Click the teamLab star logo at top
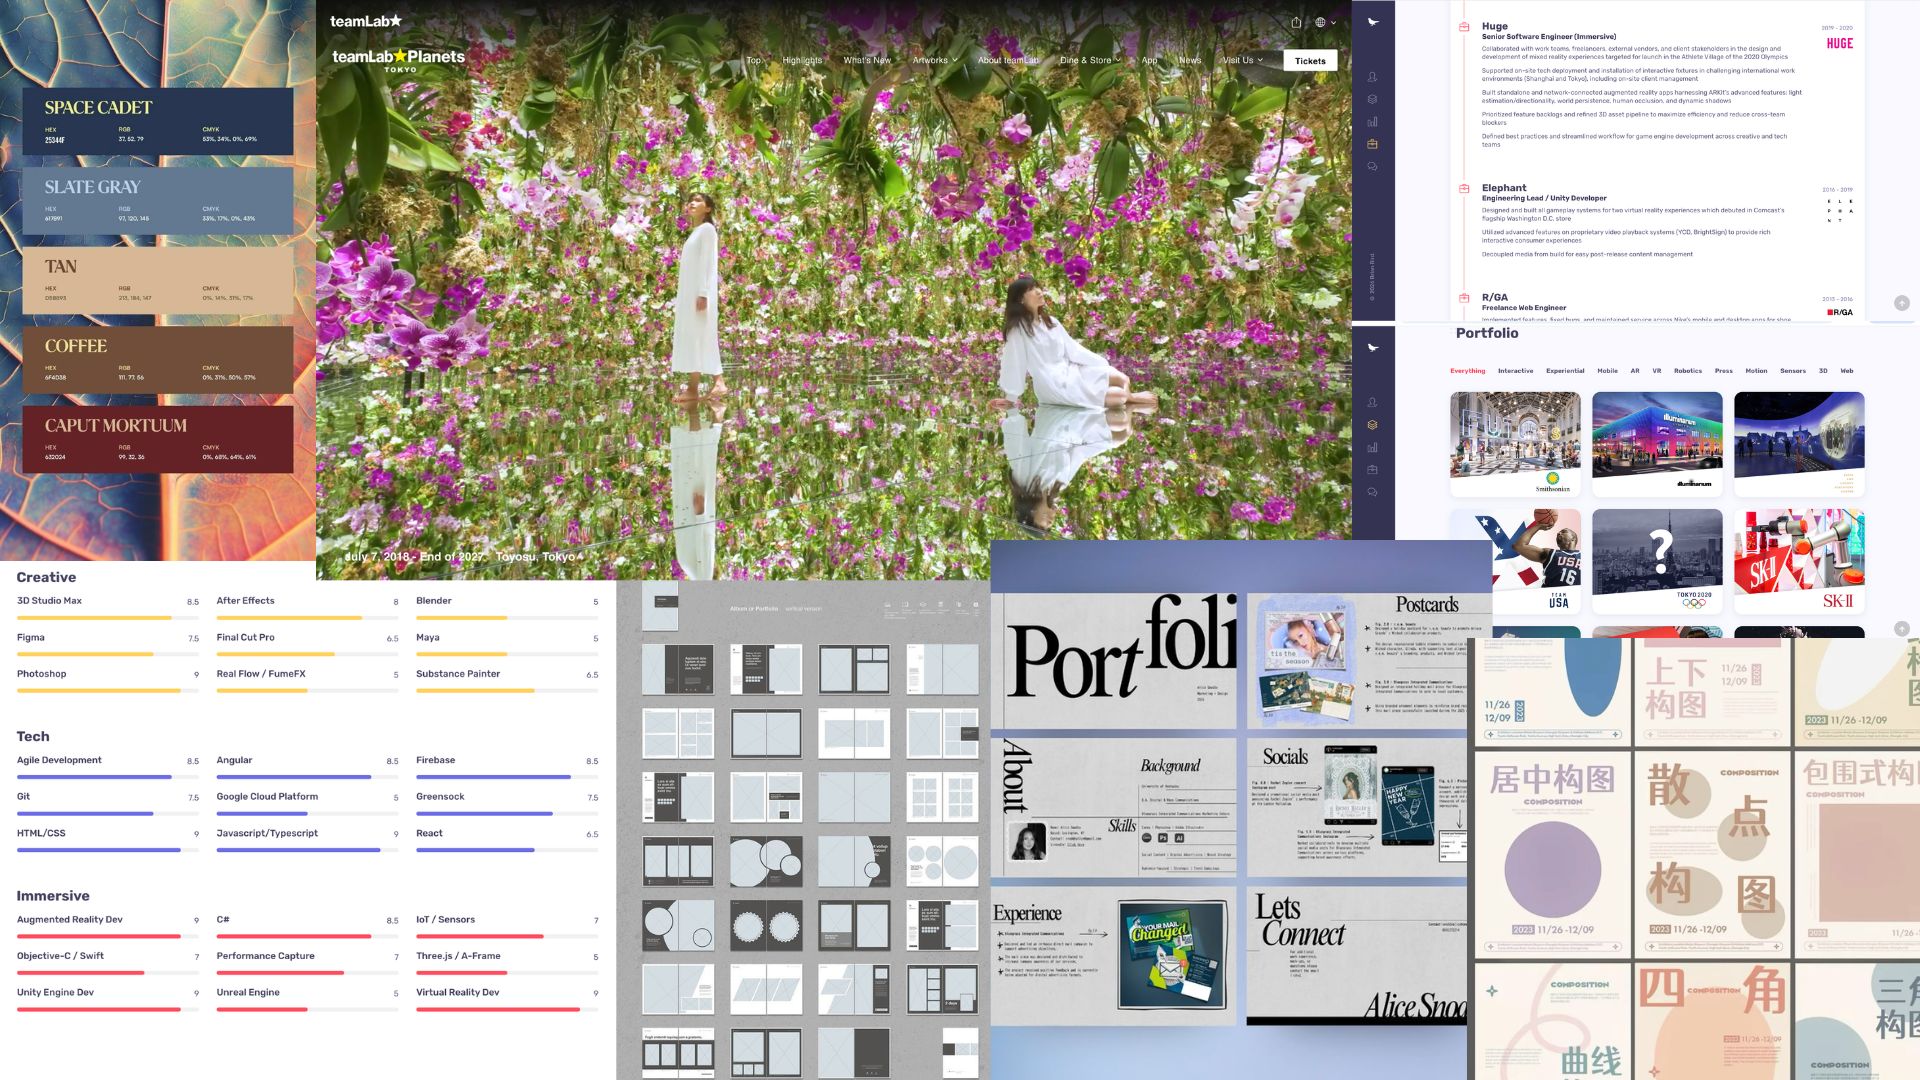 click(366, 21)
